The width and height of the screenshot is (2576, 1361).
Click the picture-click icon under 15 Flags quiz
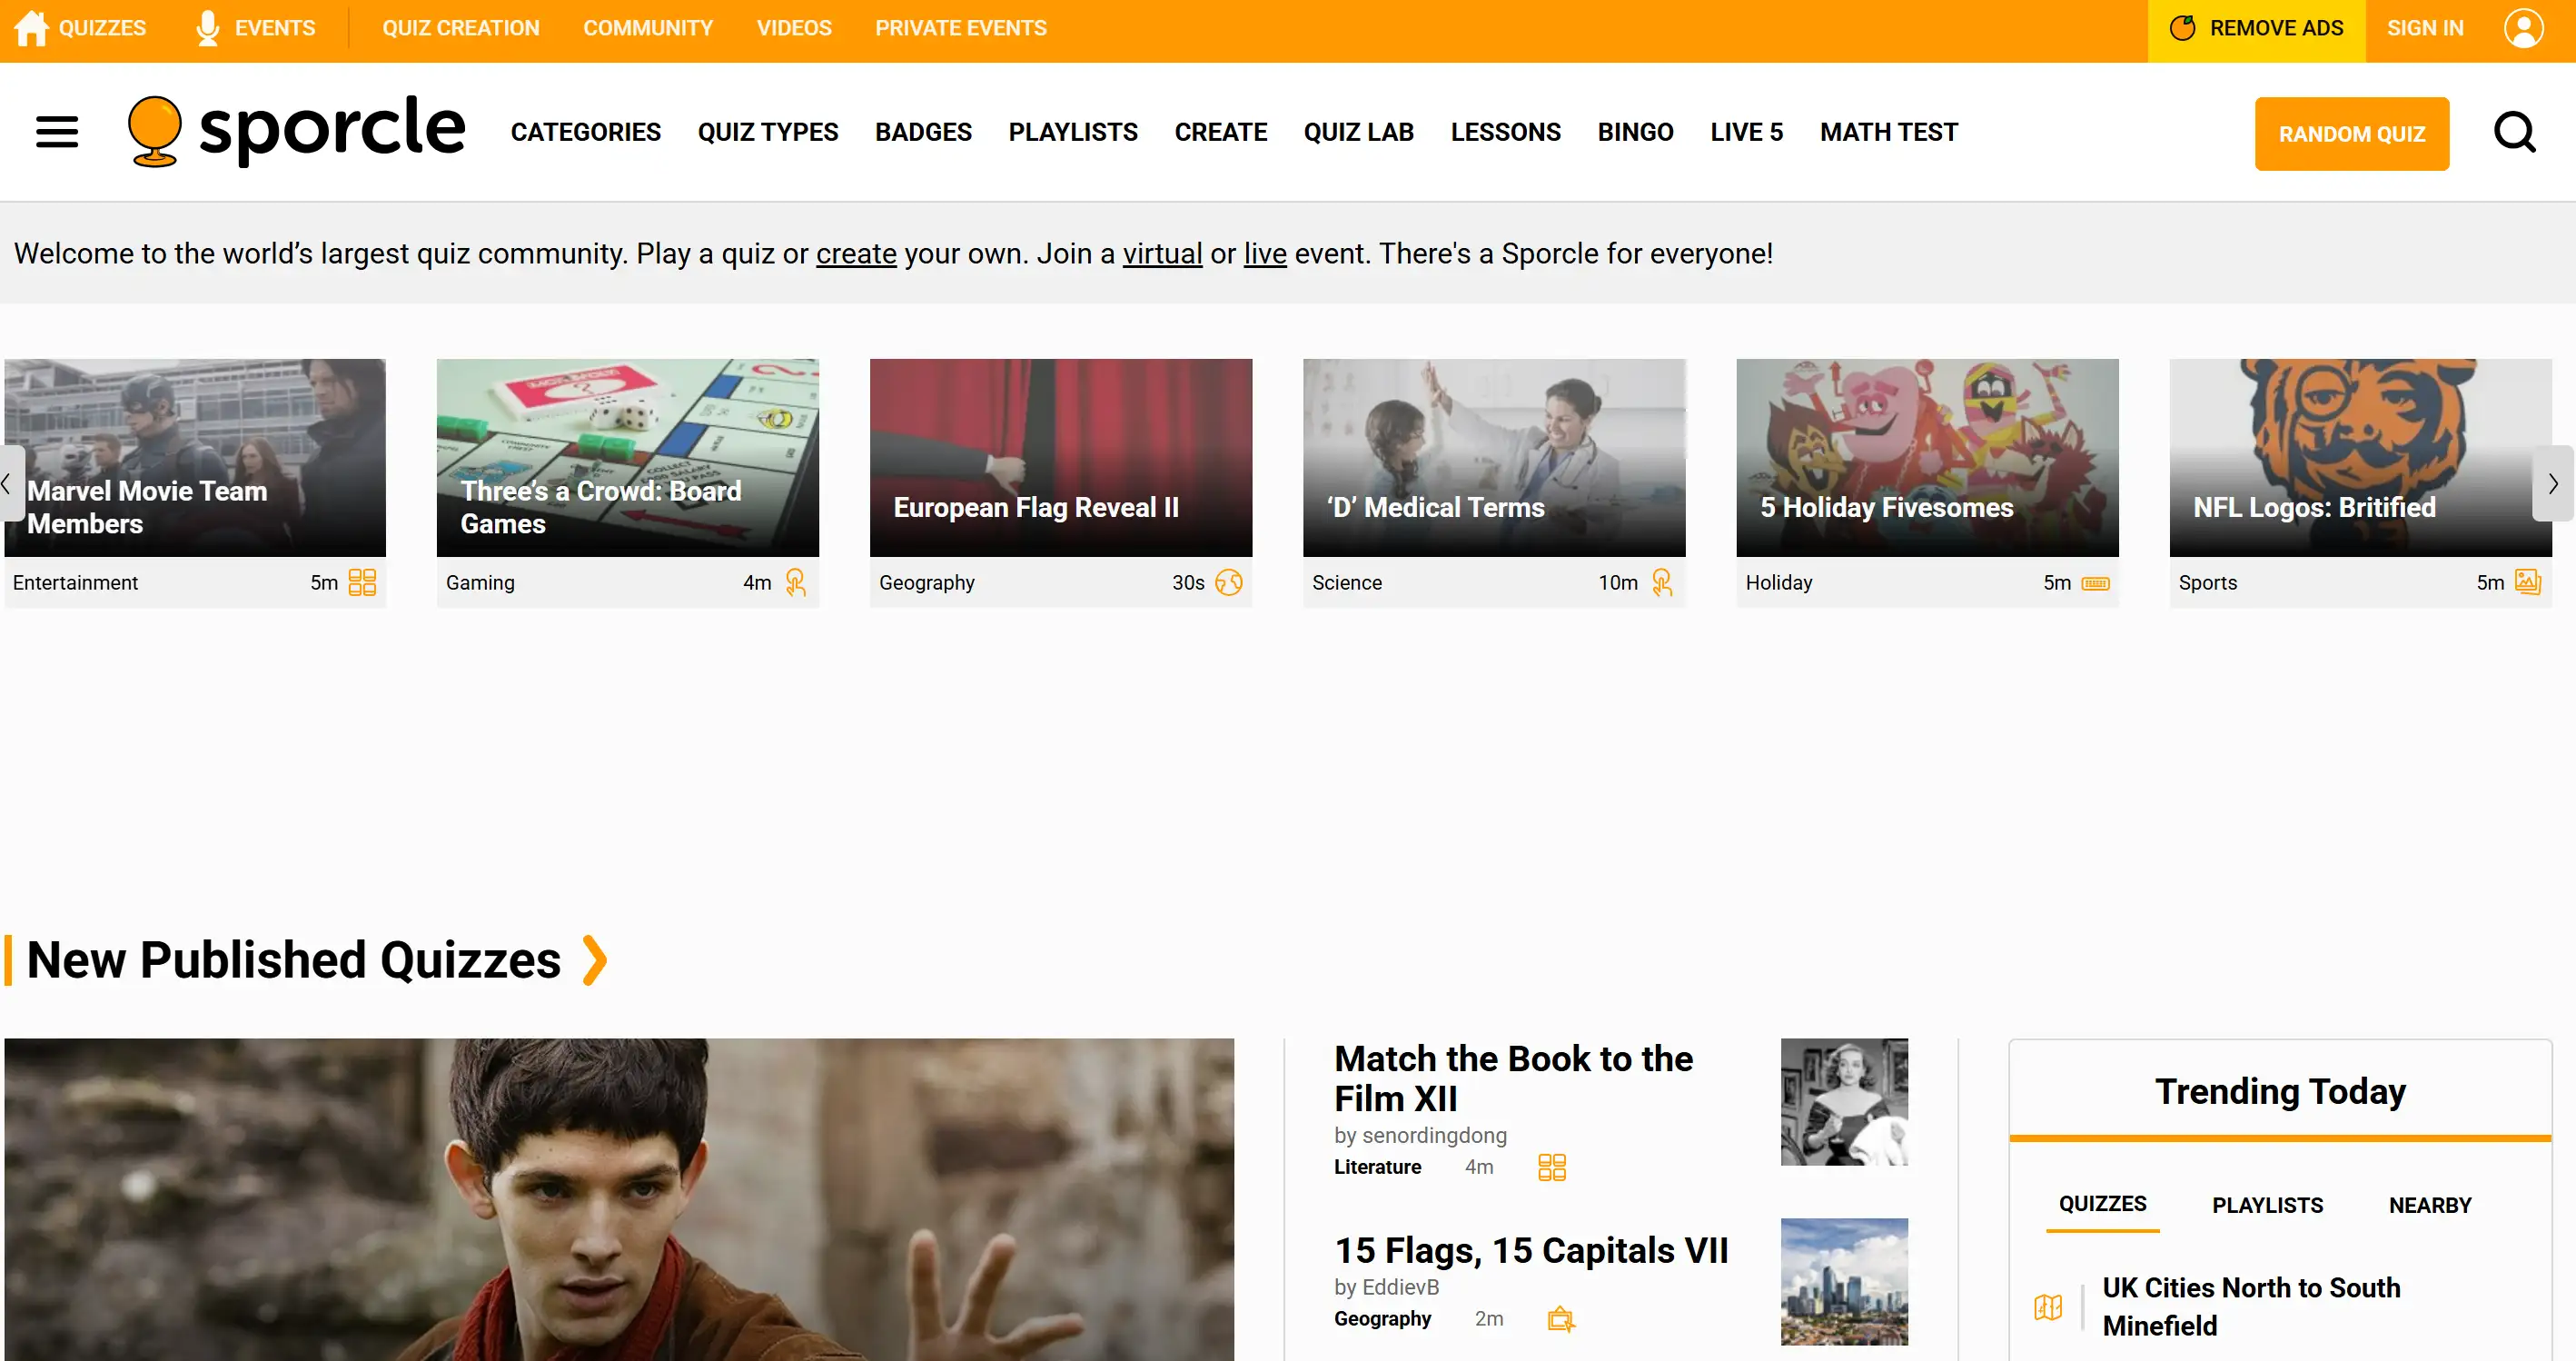click(1560, 1319)
